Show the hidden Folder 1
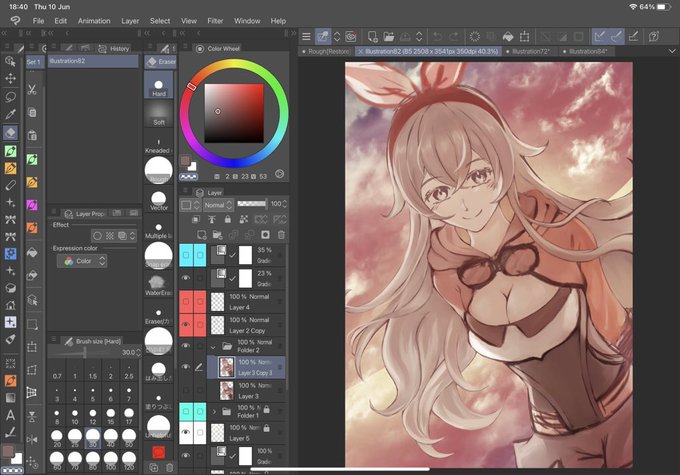 point(186,411)
